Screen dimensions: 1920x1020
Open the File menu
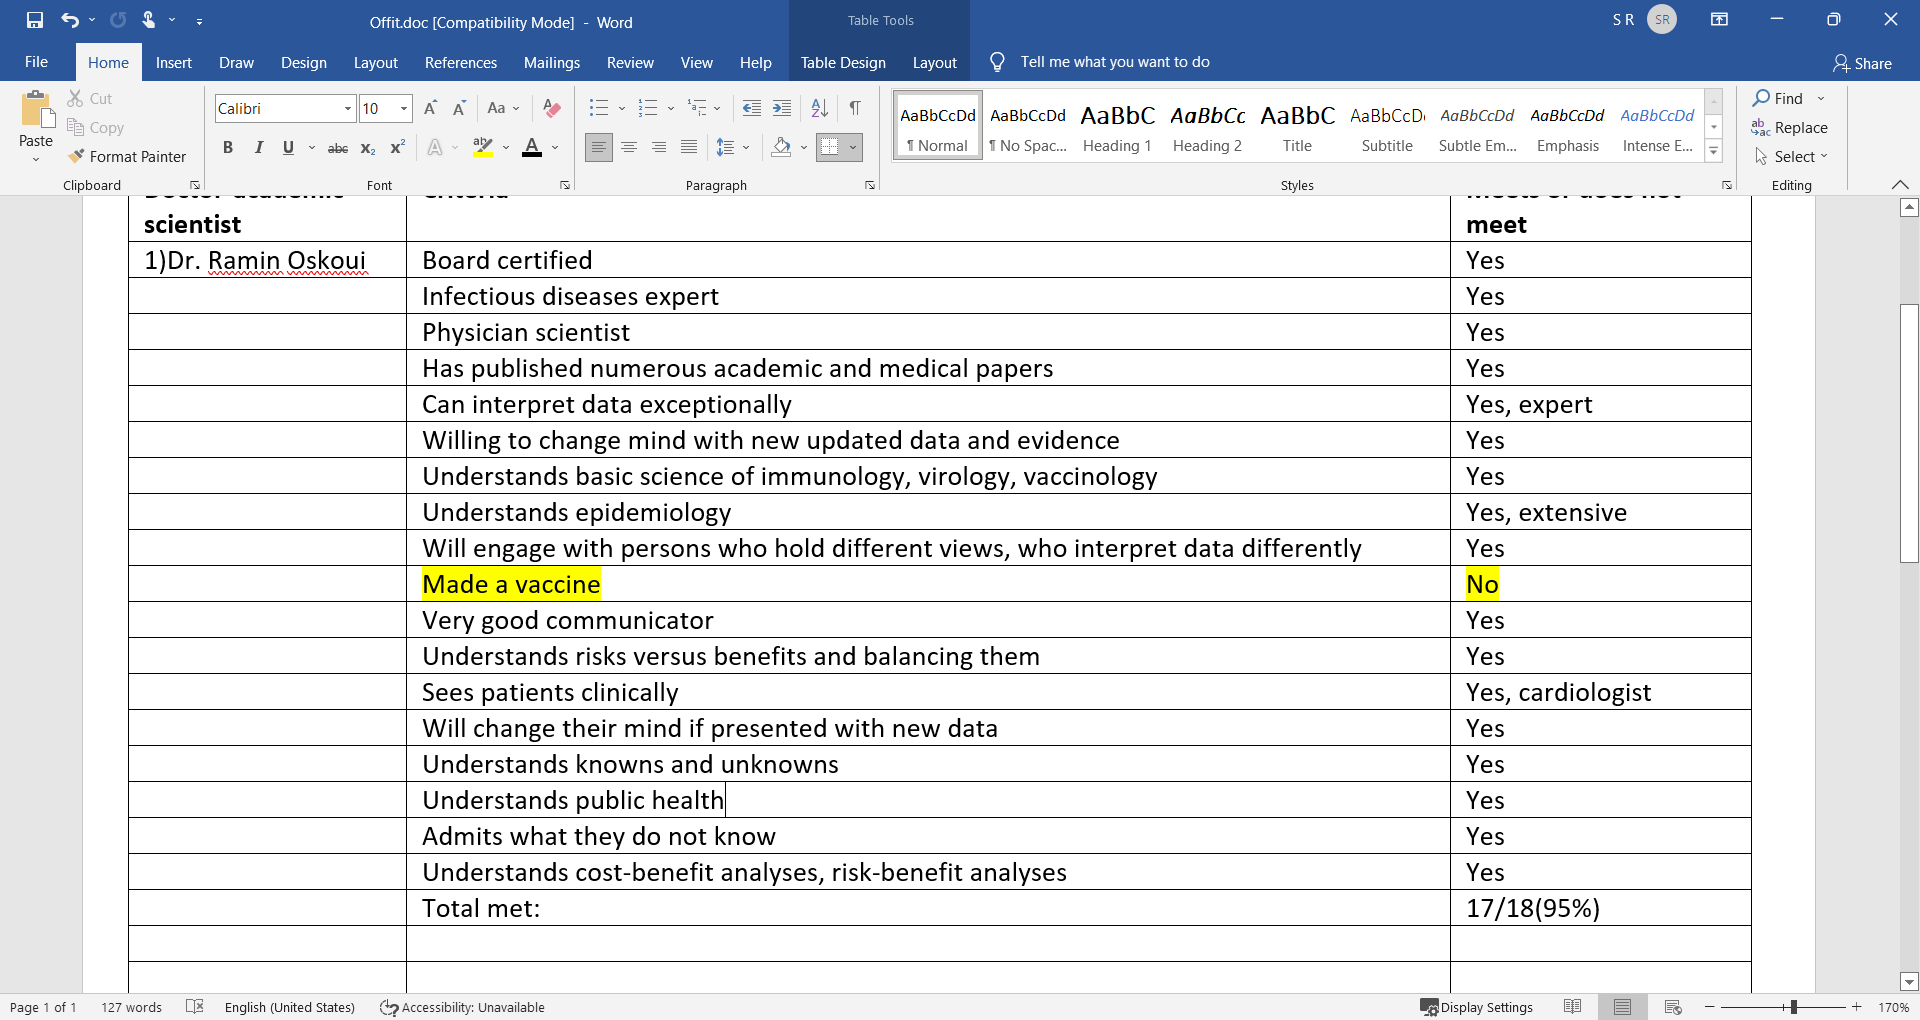[36, 62]
